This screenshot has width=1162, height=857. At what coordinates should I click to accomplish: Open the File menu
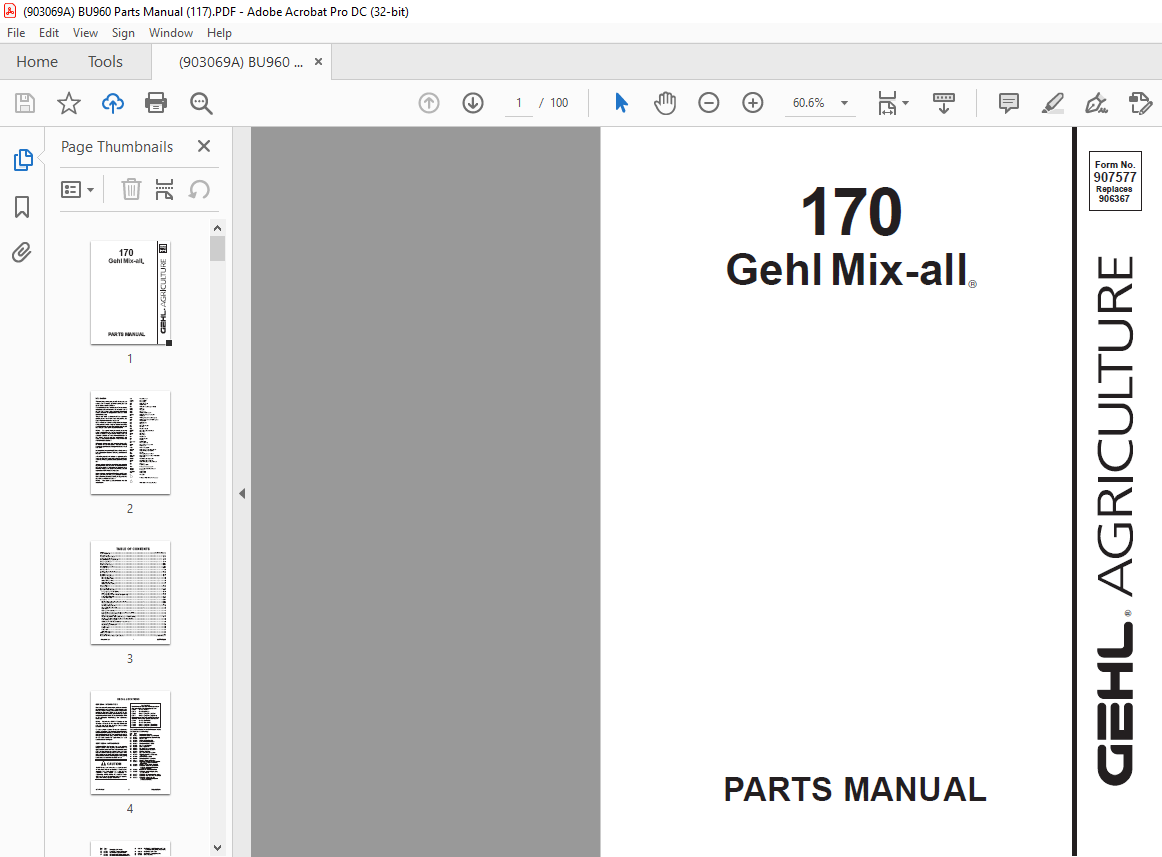[x=16, y=33]
